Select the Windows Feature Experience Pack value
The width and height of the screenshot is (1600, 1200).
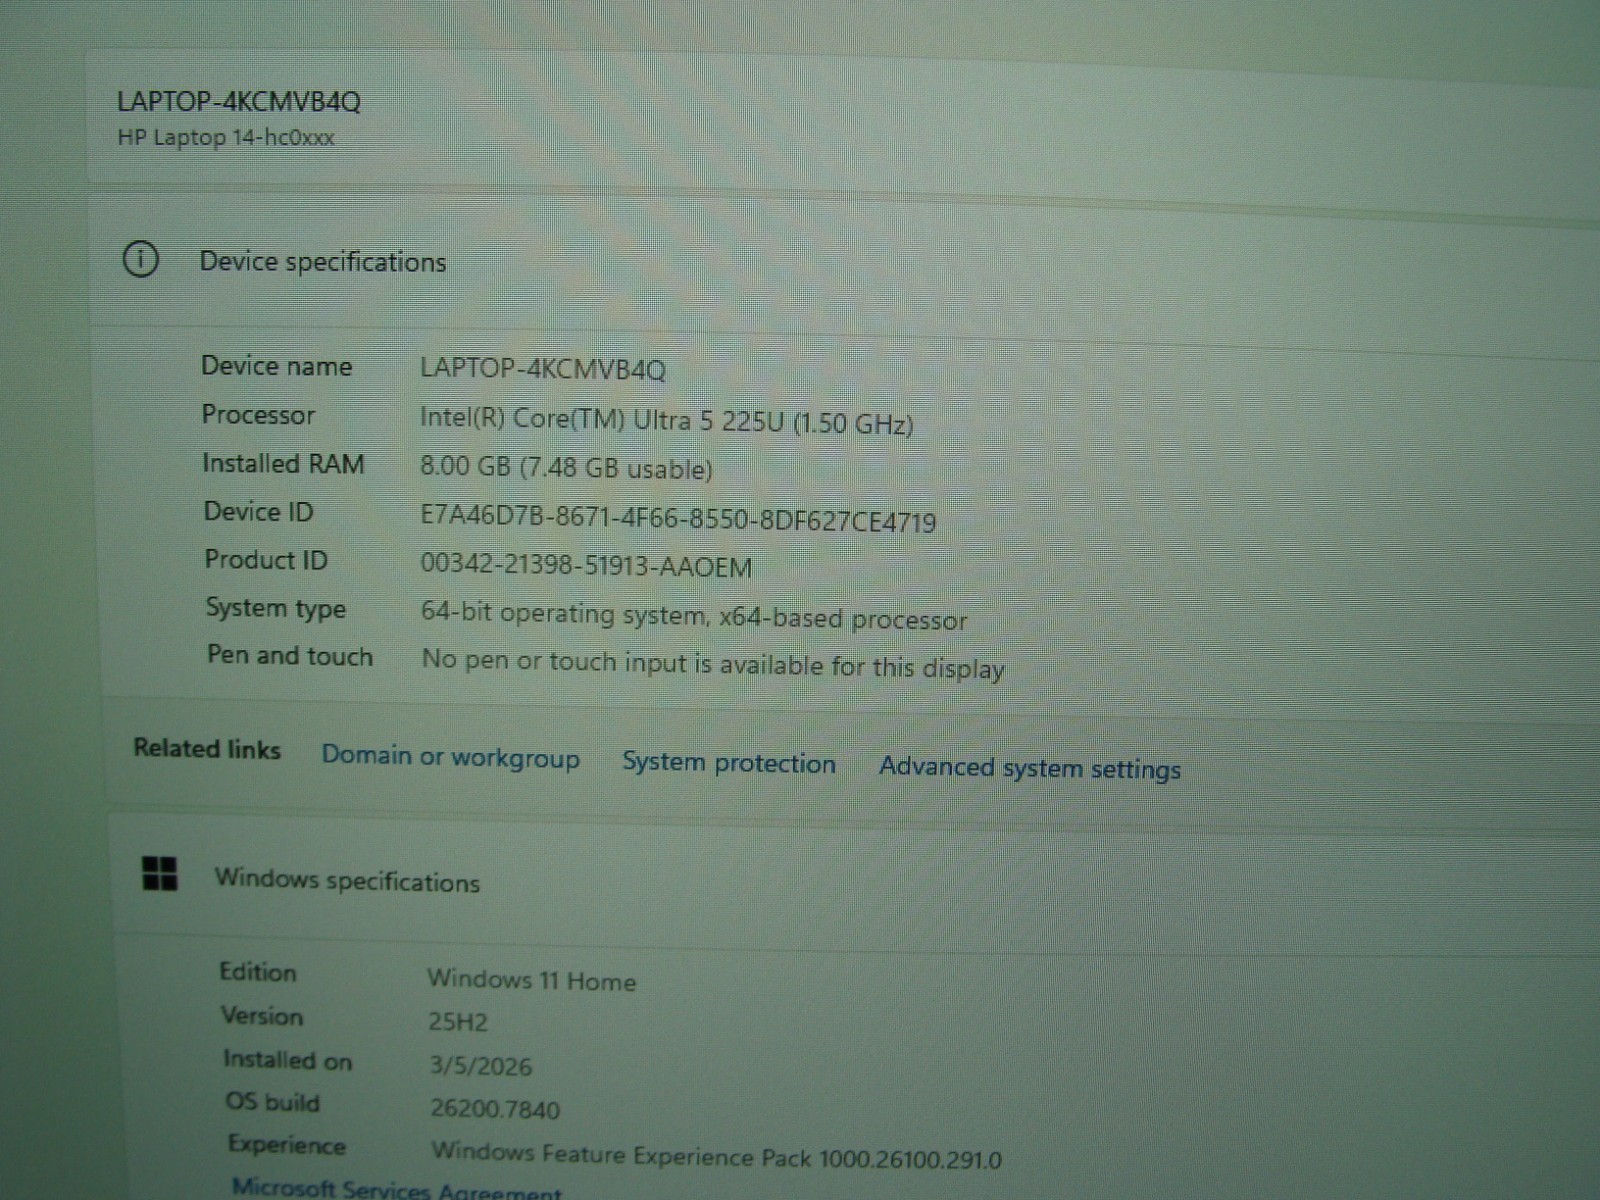pyautogui.click(x=716, y=1155)
